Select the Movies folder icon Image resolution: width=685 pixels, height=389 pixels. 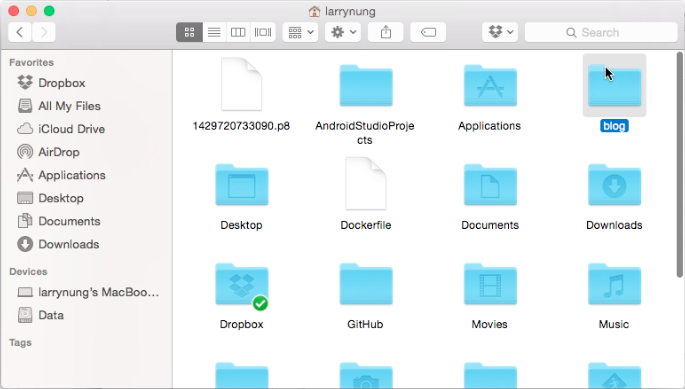[490, 284]
